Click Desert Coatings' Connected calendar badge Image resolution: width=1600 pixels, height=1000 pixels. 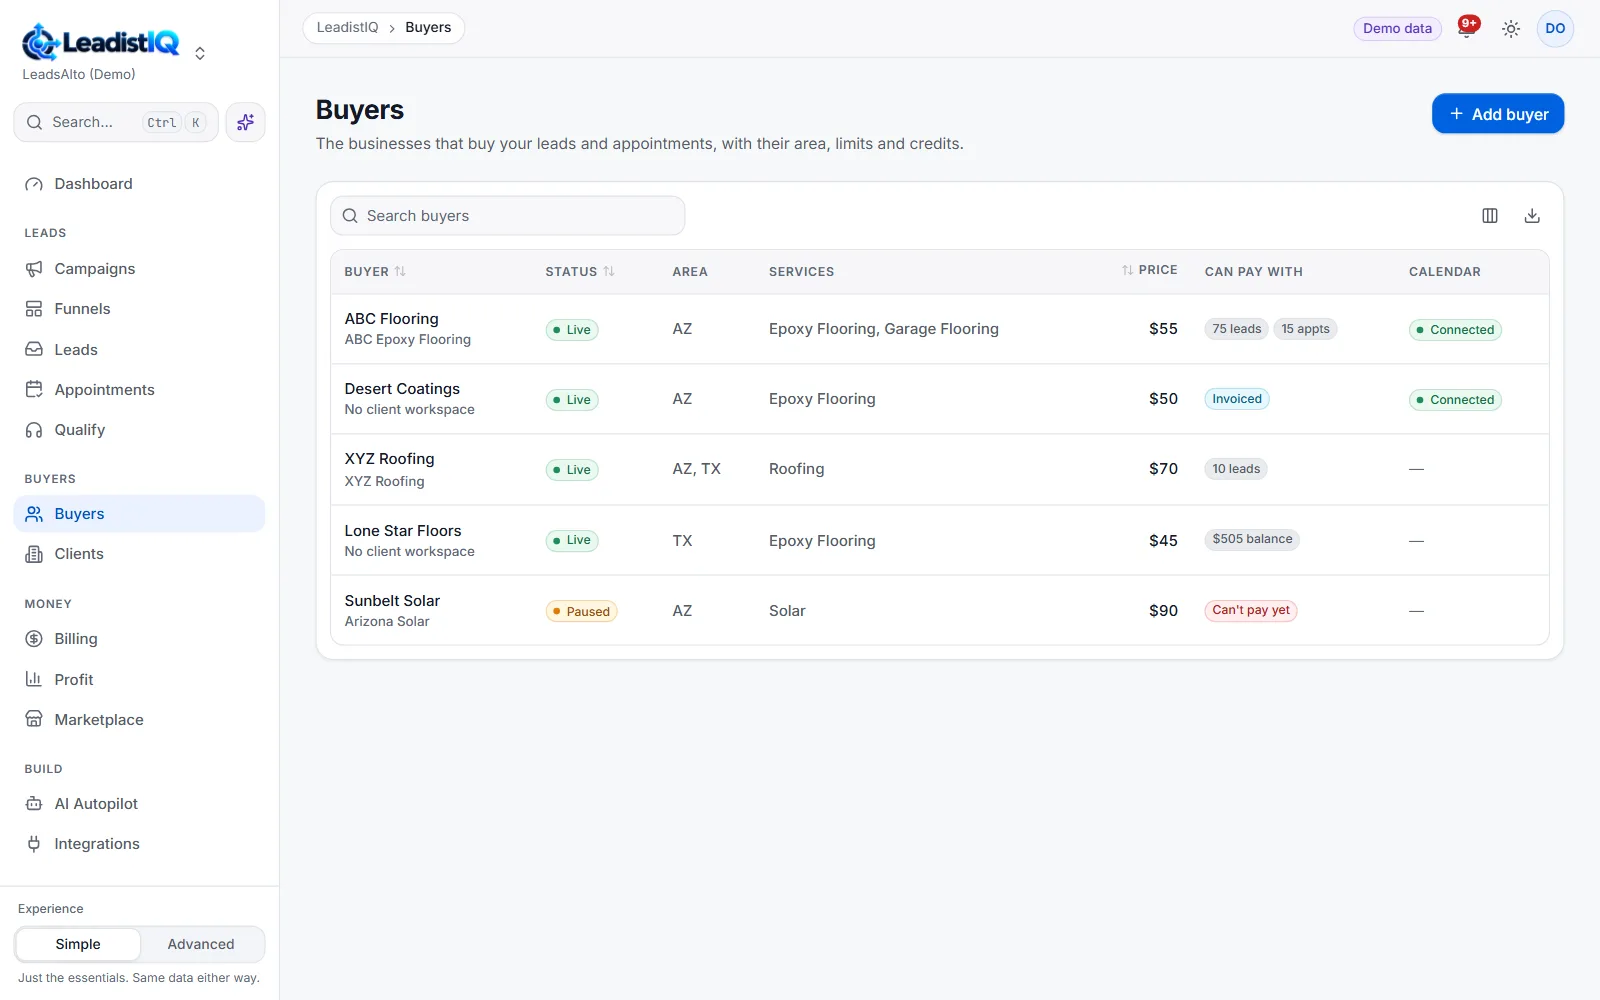[1455, 400]
